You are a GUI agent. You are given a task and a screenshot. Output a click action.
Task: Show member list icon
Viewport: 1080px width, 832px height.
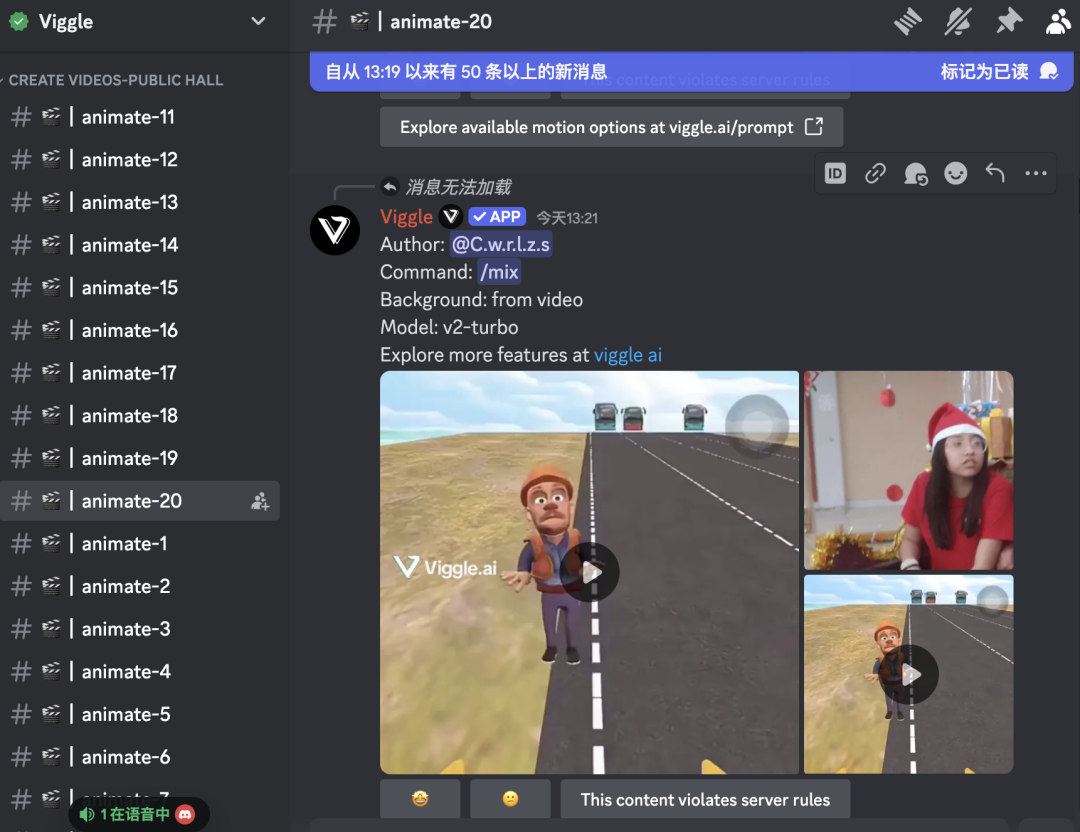[1058, 21]
